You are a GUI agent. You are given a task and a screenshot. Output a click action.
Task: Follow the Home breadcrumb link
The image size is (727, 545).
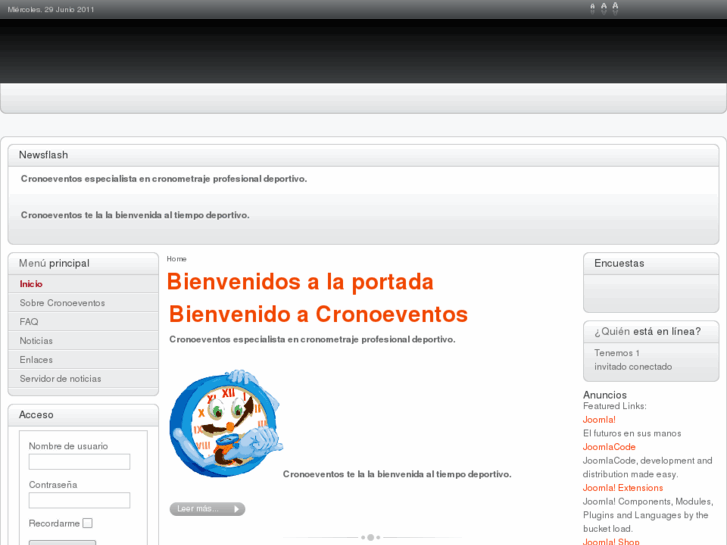176,259
